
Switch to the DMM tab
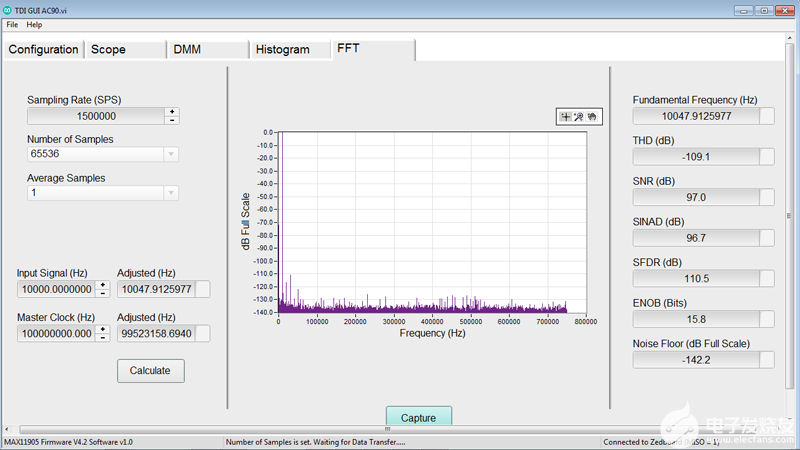(208, 49)
